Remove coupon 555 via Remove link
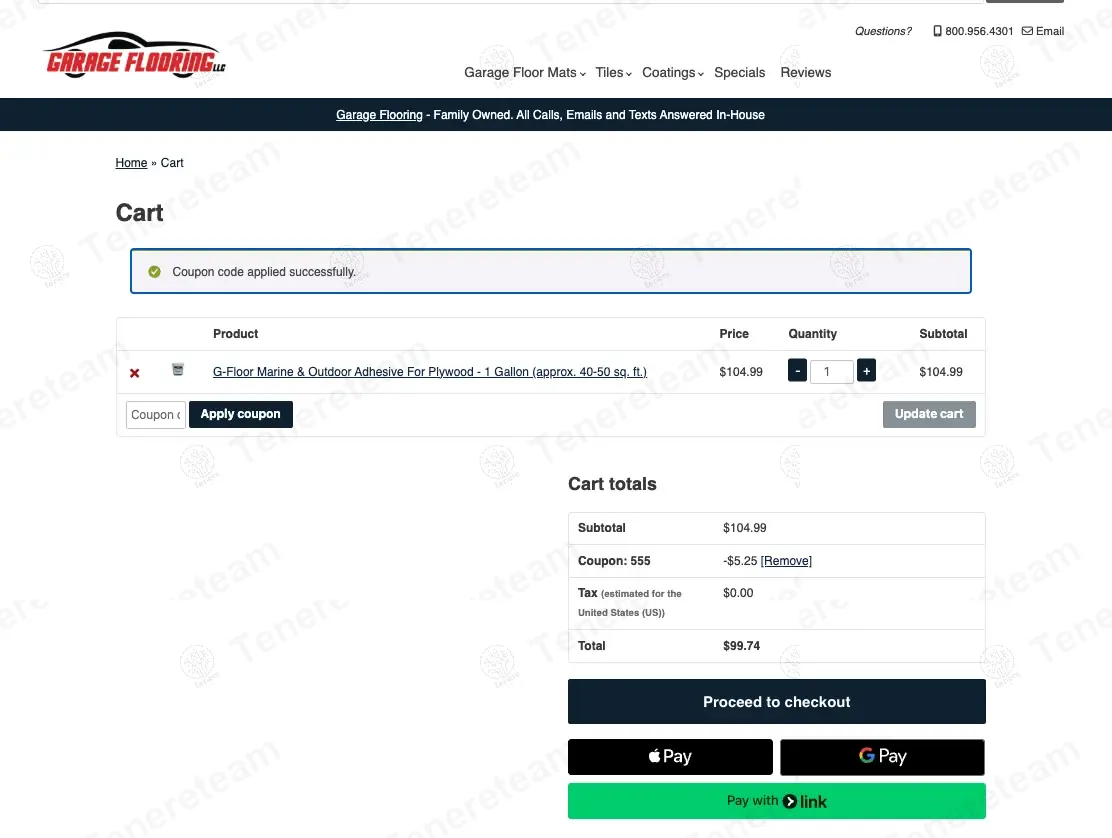Image resolution: width=1112 pixels, height=838 pixels. pyautogui.click(x=786, y=561)
